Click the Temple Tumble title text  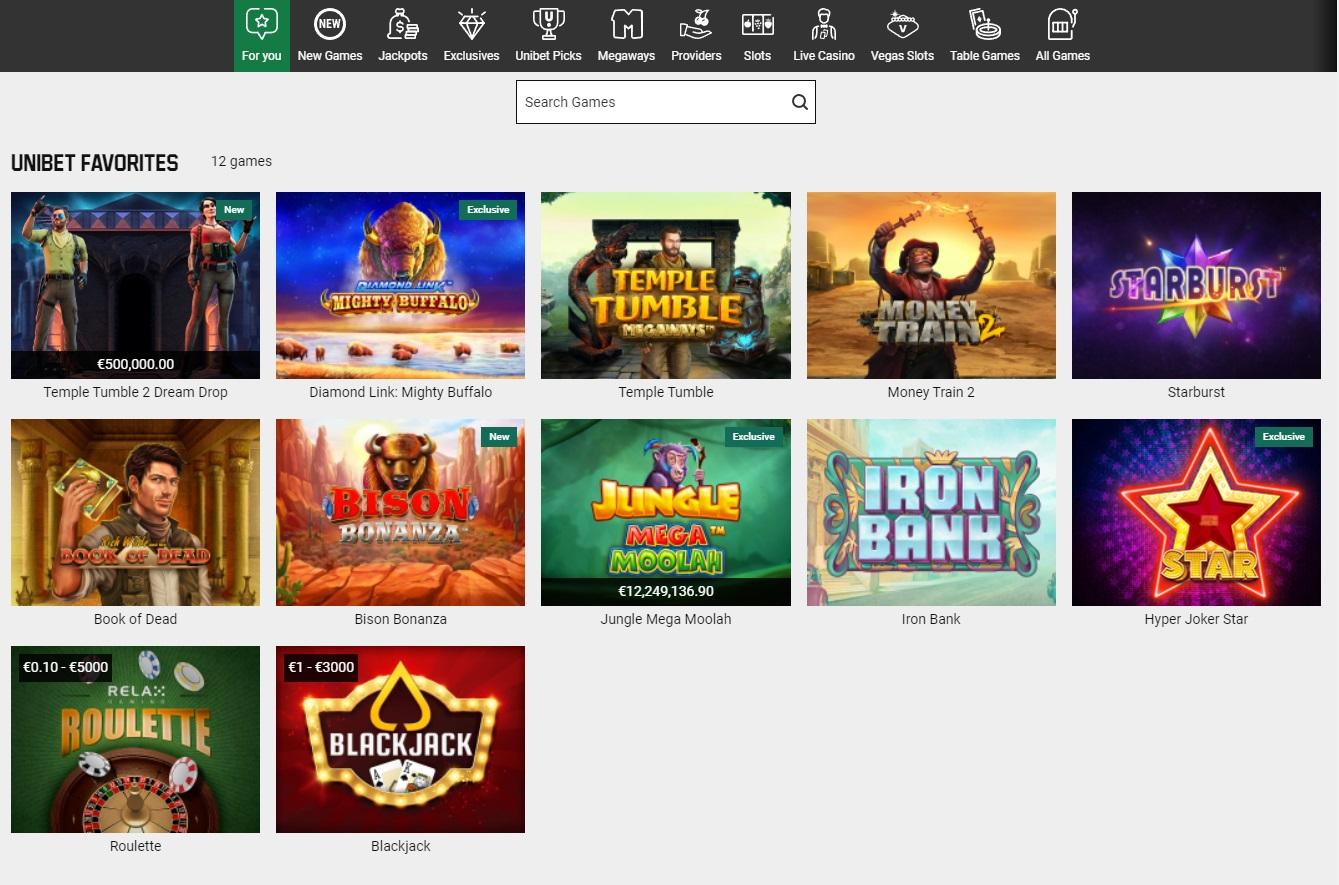click(666, 392)
